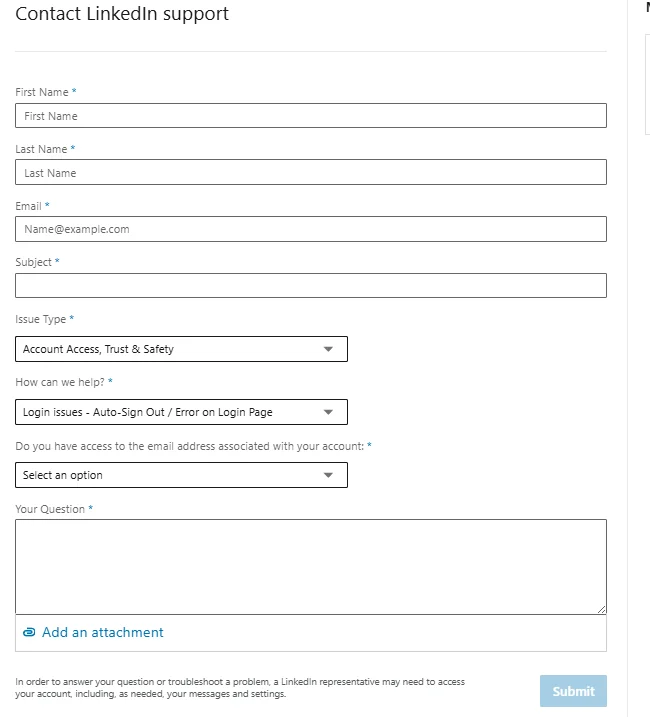Screen dimensions: 650x717
Task: Focus the First Name input field
Action: (x=311, y=116)
